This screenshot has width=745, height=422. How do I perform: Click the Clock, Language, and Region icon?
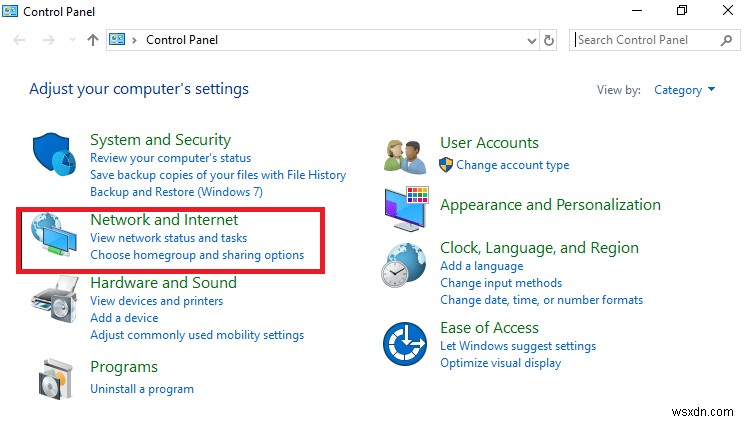click(405, 268)
